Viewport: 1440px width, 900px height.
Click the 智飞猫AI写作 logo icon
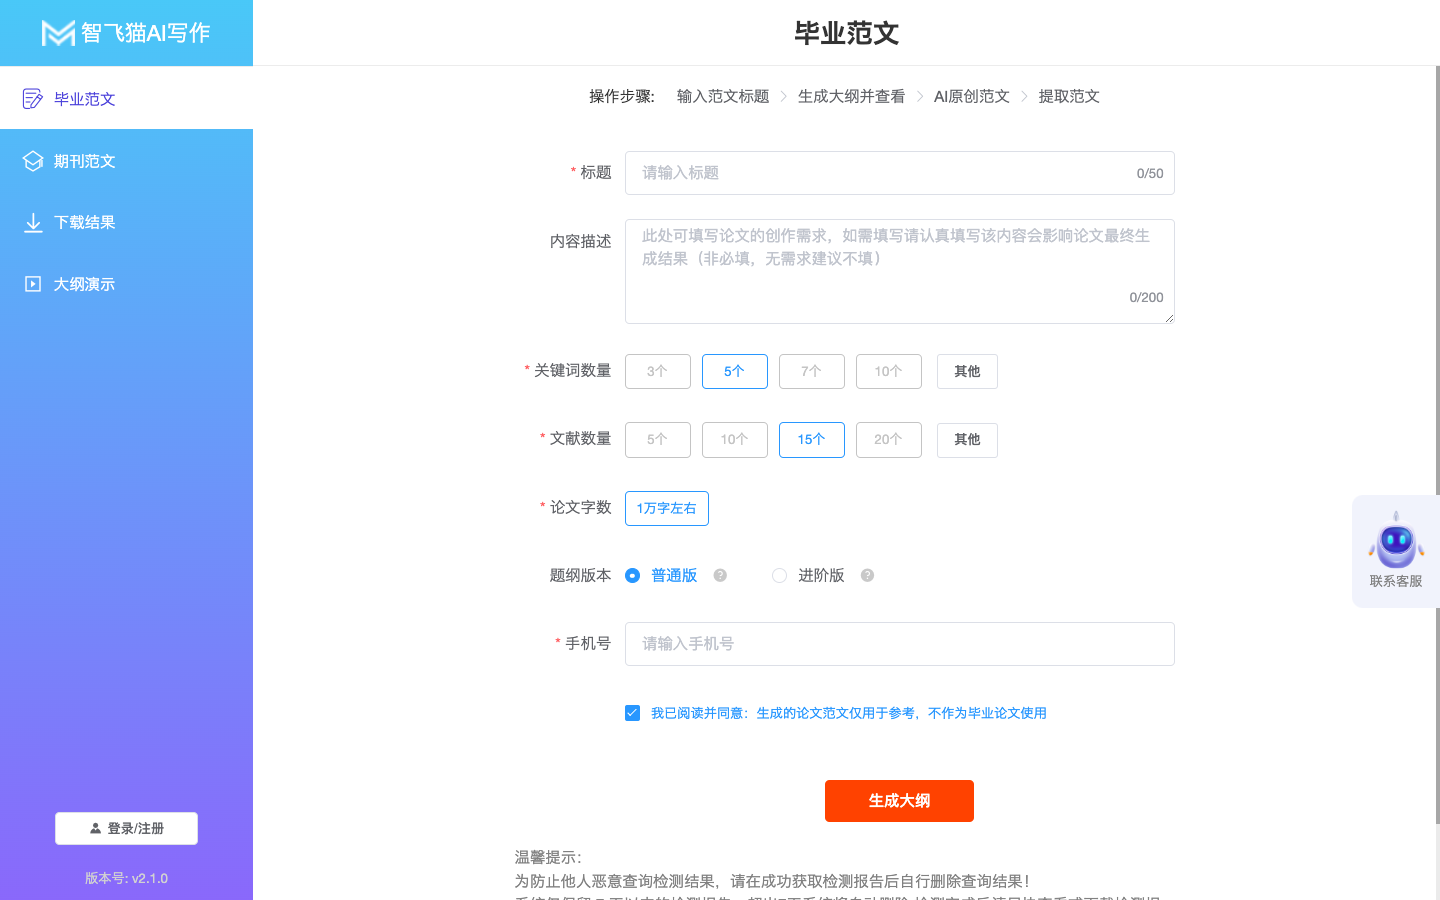pyautogui.click(x=58, y=33)
